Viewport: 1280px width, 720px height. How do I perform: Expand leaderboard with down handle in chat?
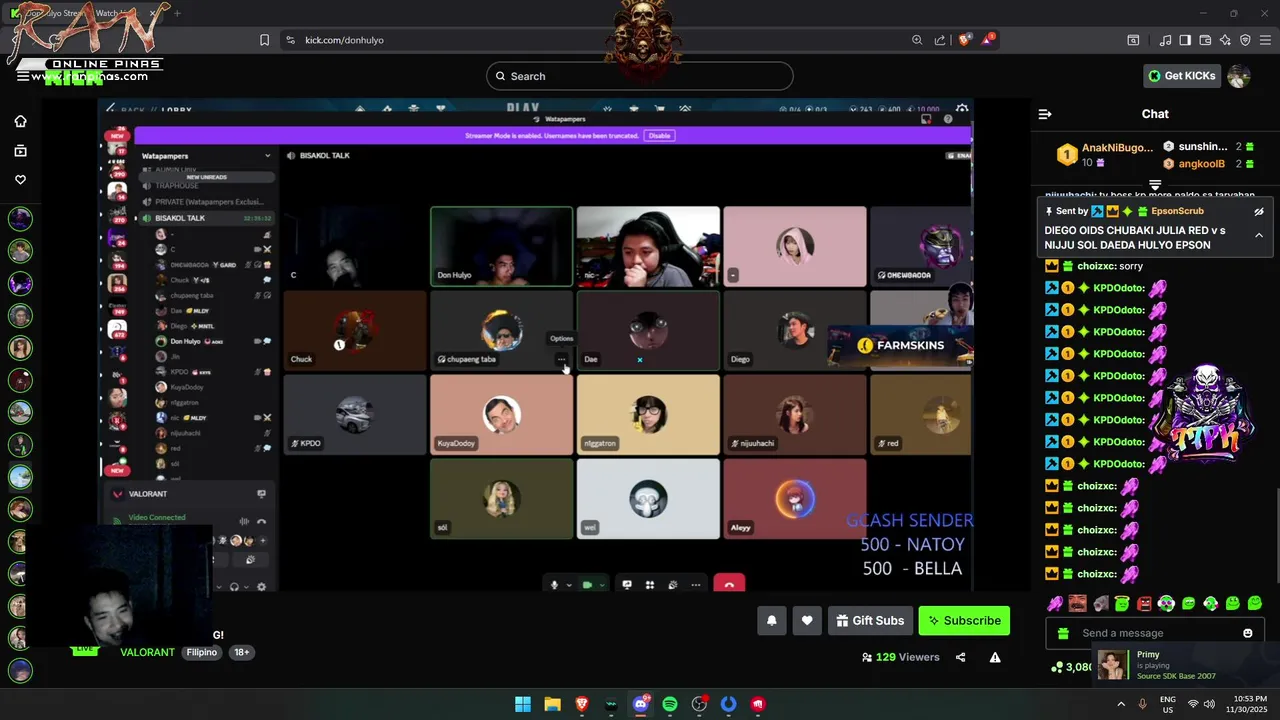click(1155, 185)
